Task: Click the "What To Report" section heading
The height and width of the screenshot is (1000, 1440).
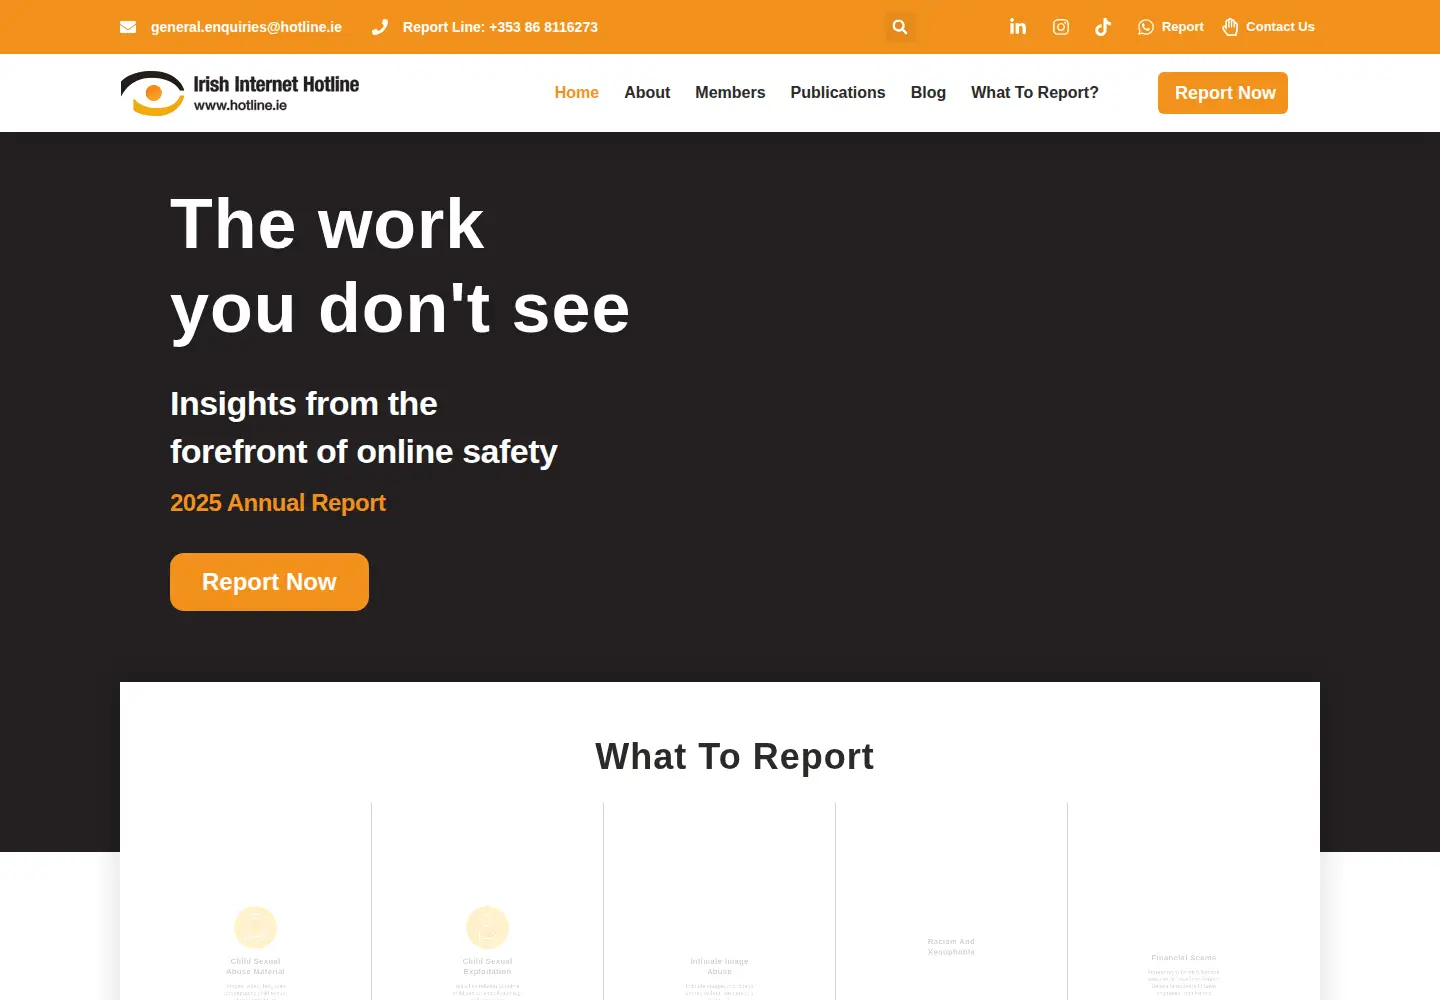Action: pos(734,757)
